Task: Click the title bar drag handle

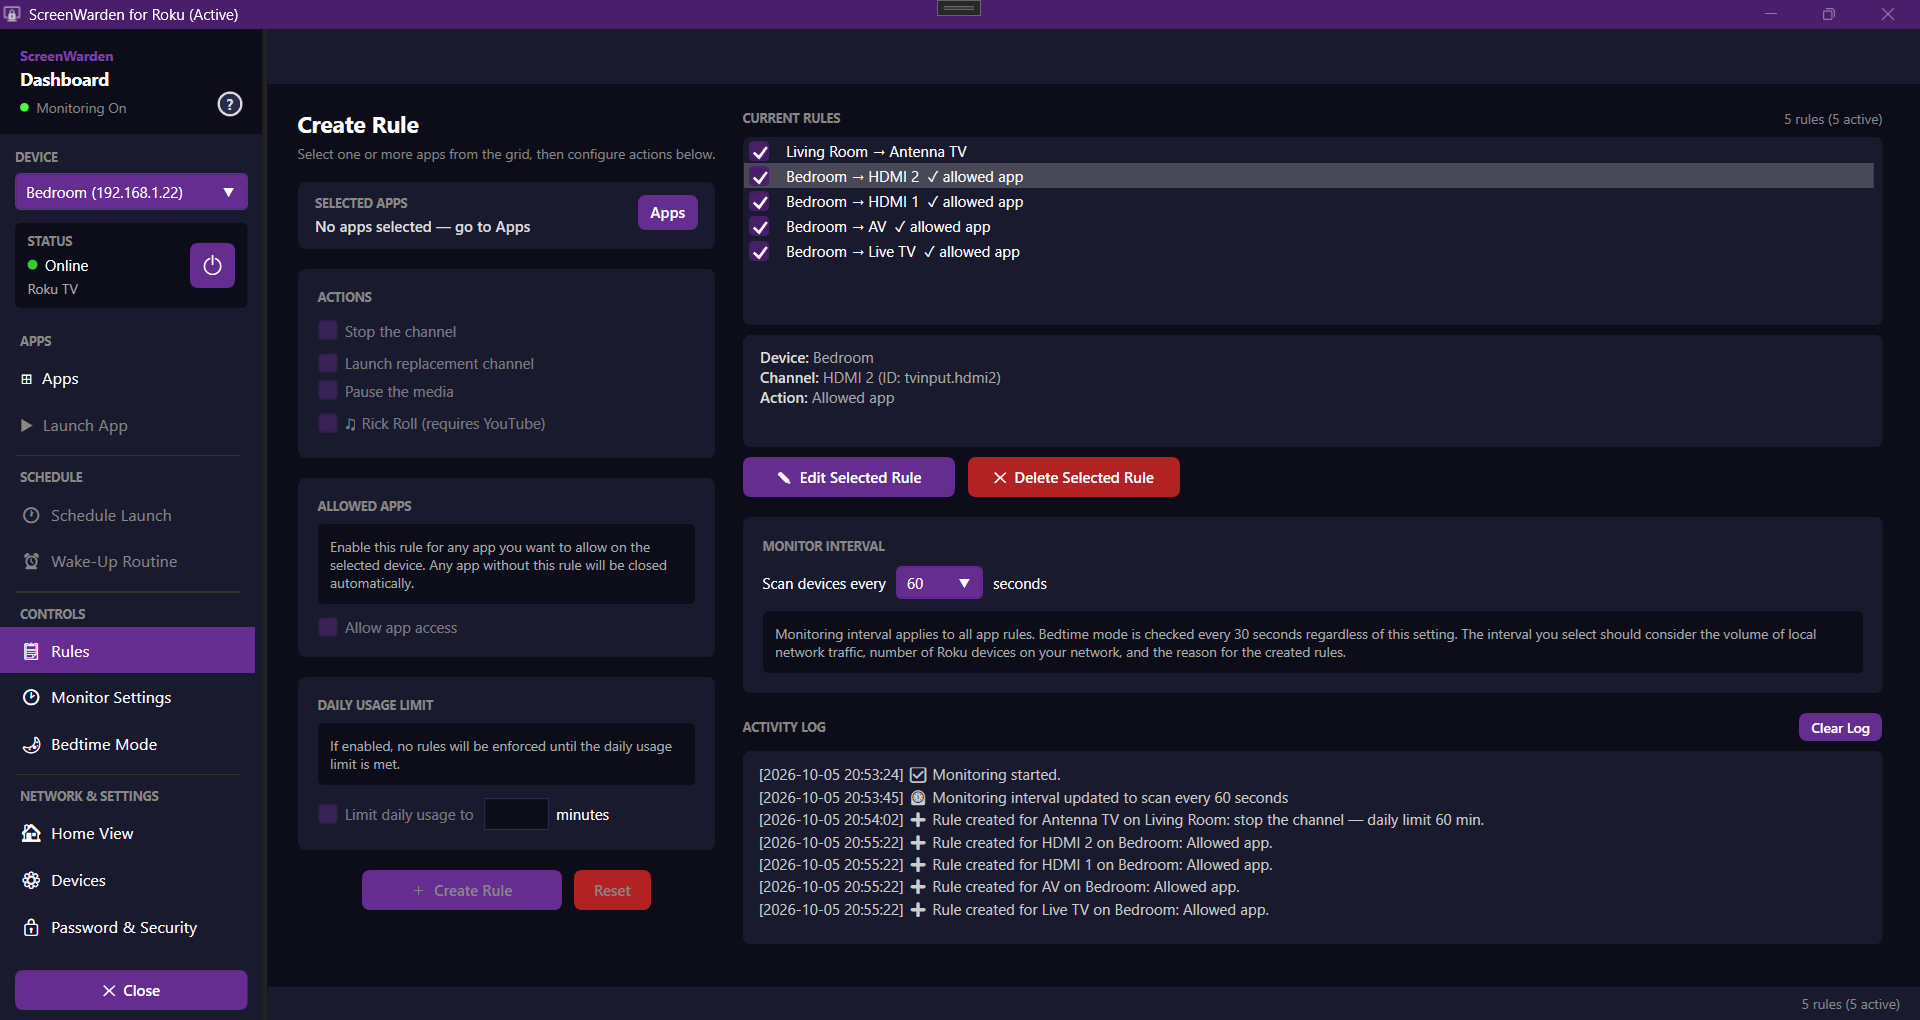Action: 959,8
